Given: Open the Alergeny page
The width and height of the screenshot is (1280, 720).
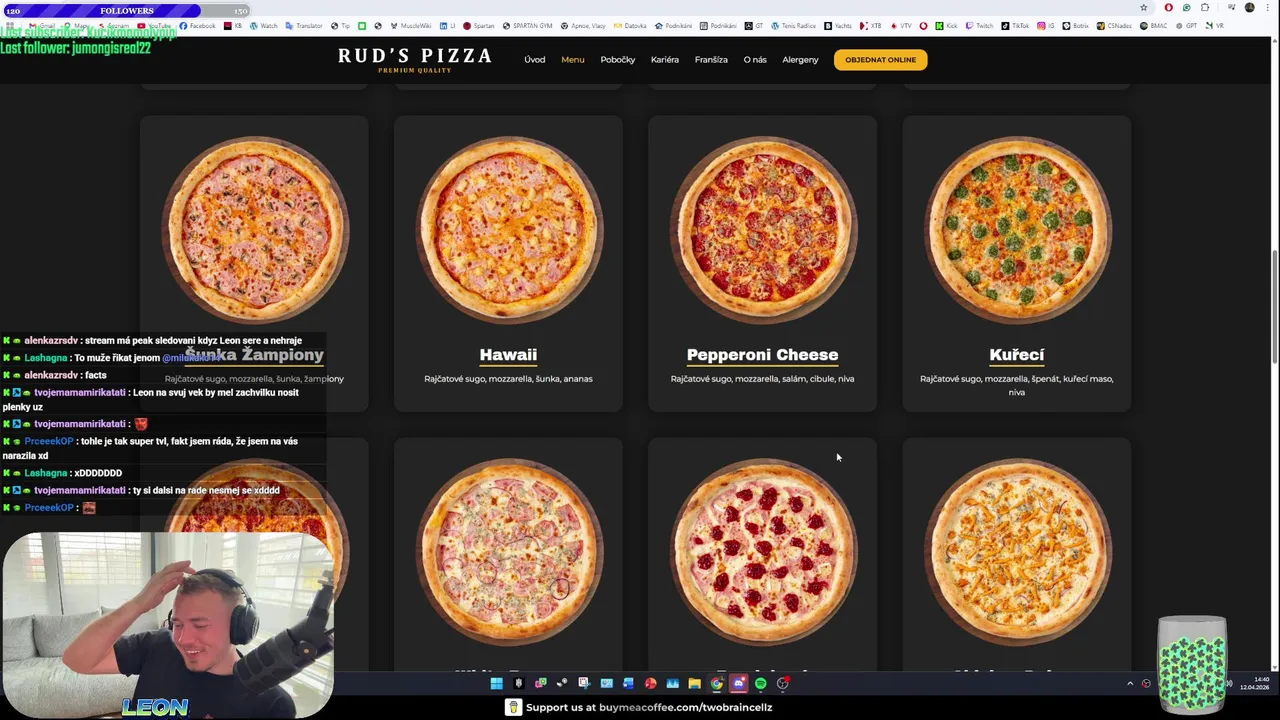Looking at the screenshot, I should [x=800, y=60].
